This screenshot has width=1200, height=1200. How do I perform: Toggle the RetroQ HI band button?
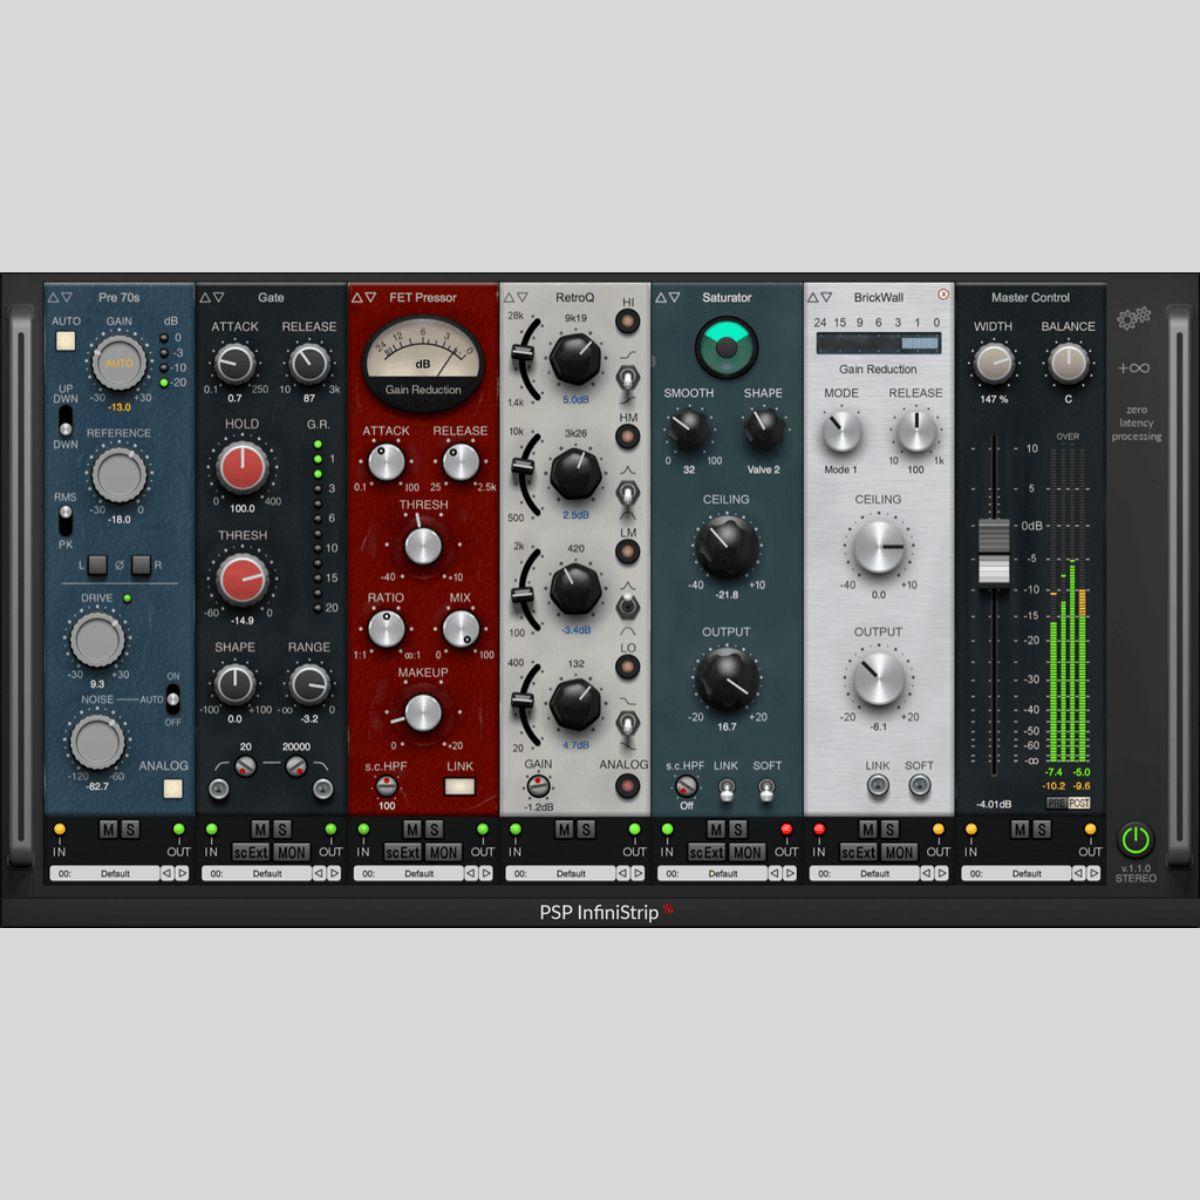pyautogui.click(x=628, y=322)
